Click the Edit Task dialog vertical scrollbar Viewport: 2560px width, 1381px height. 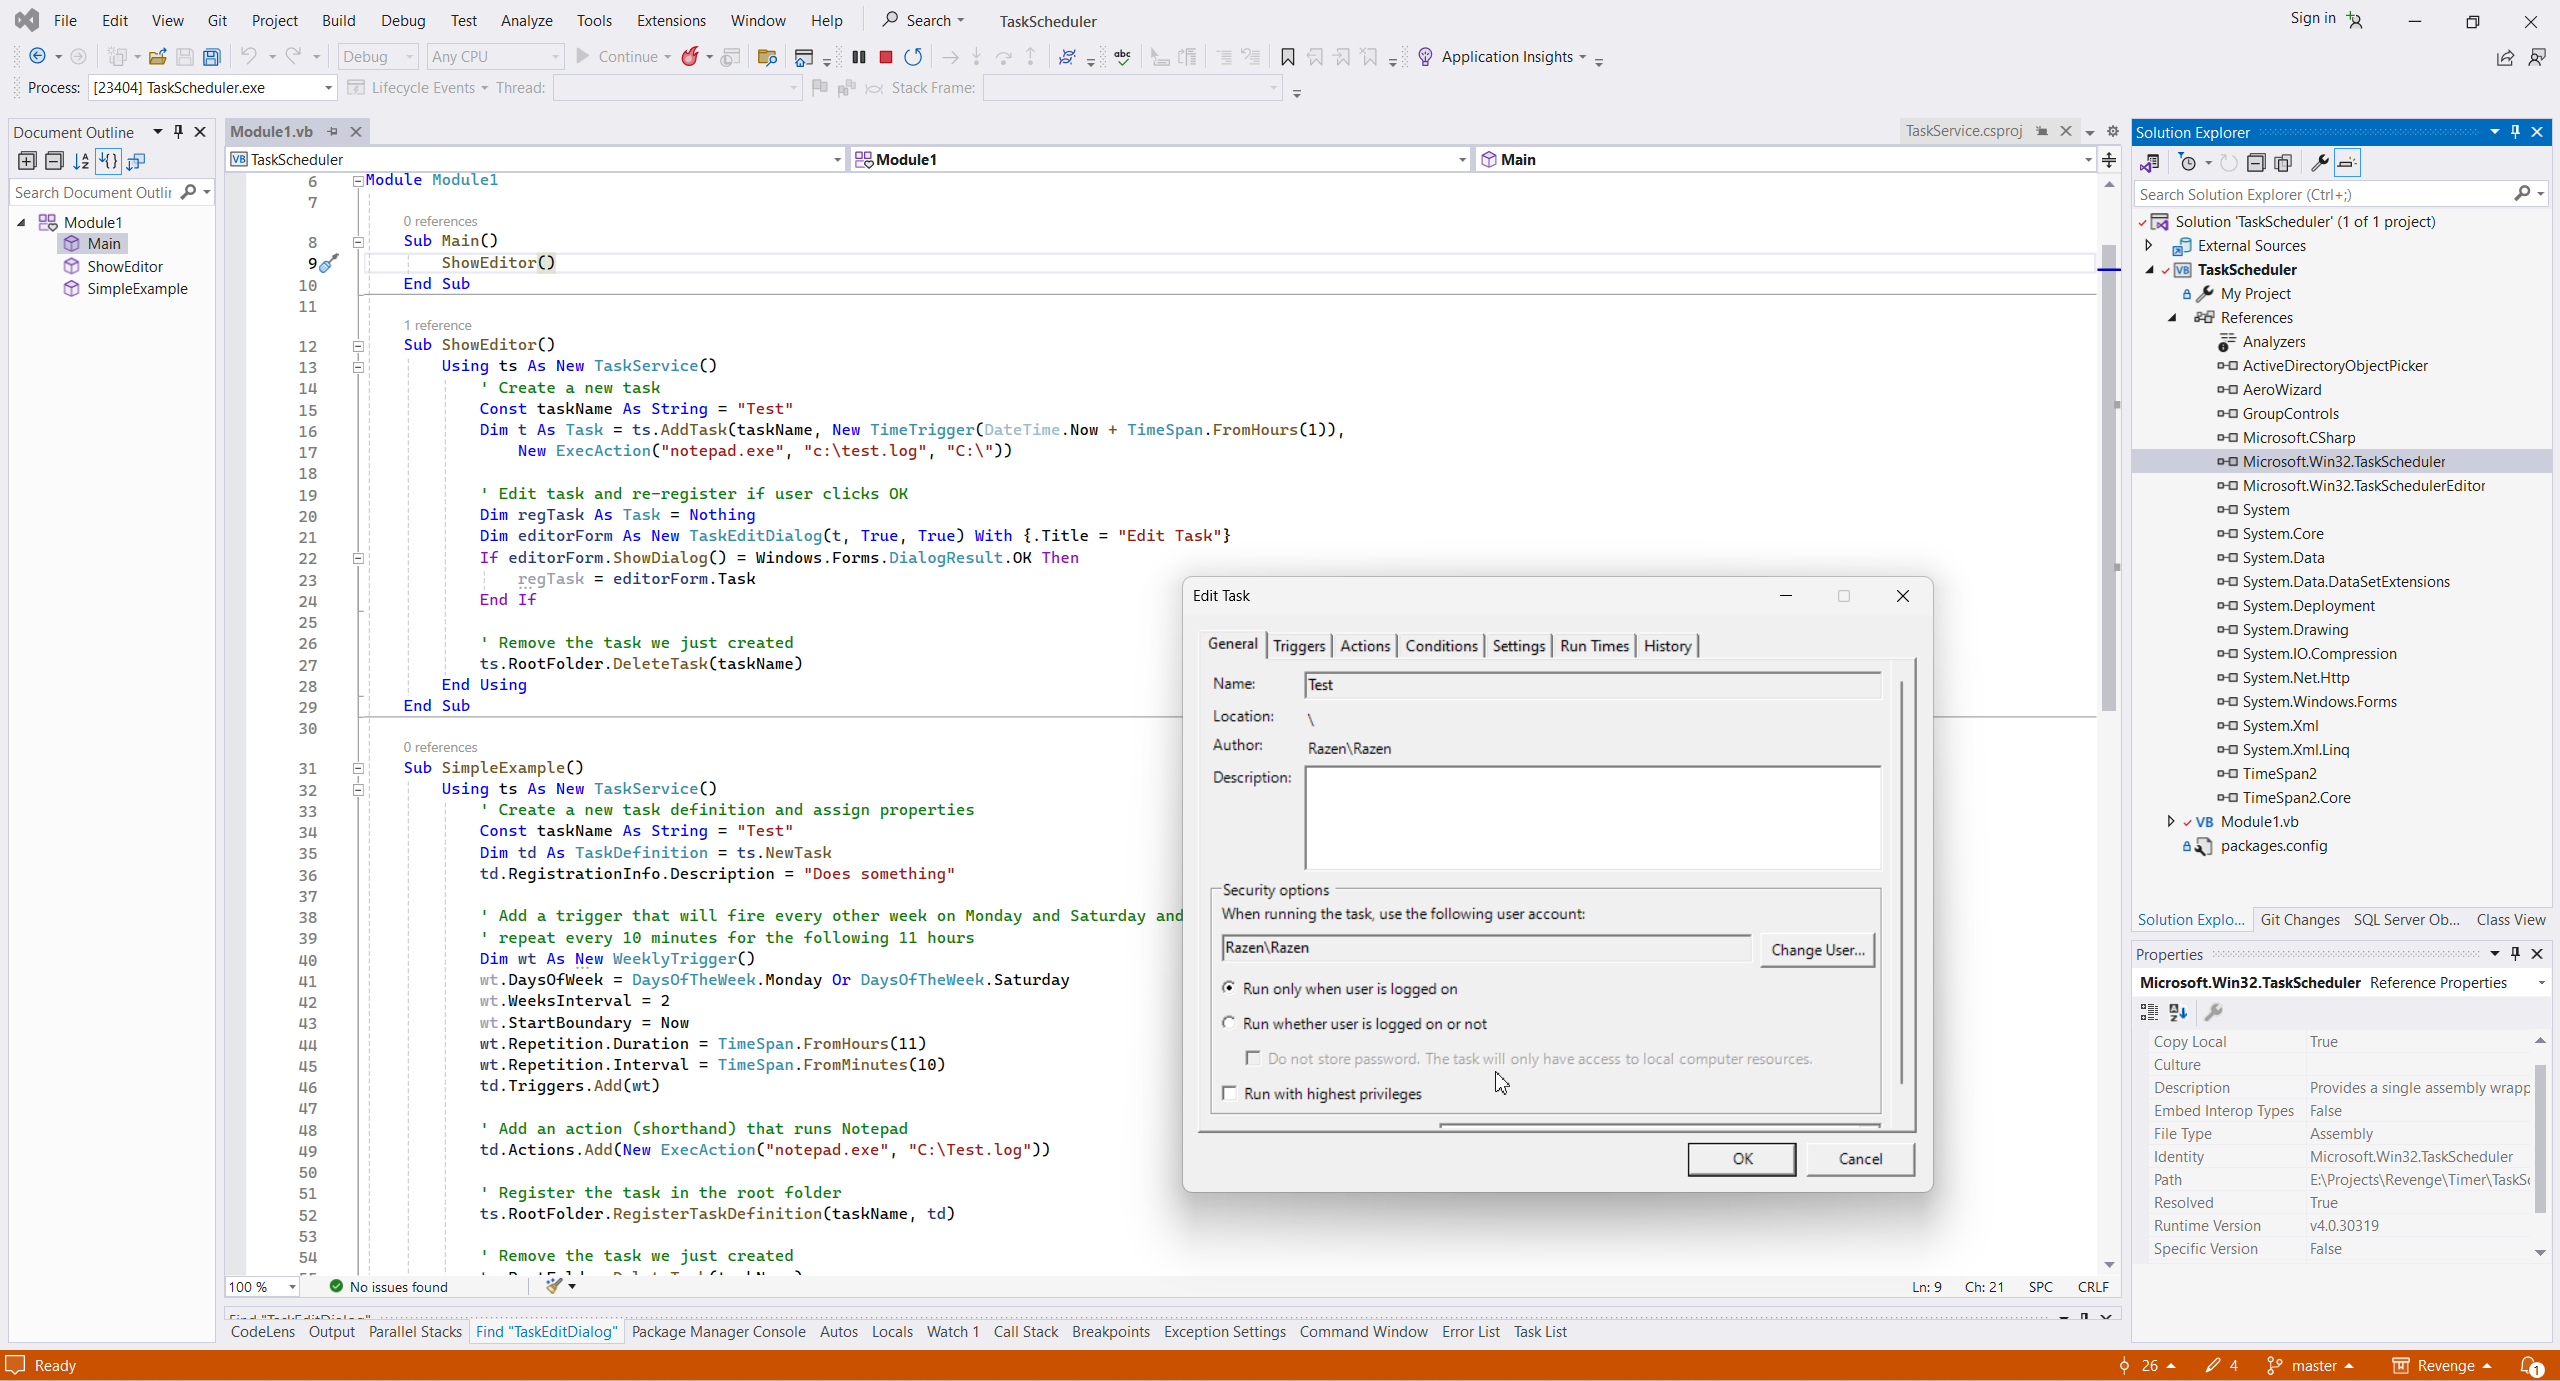(1901, 880)
